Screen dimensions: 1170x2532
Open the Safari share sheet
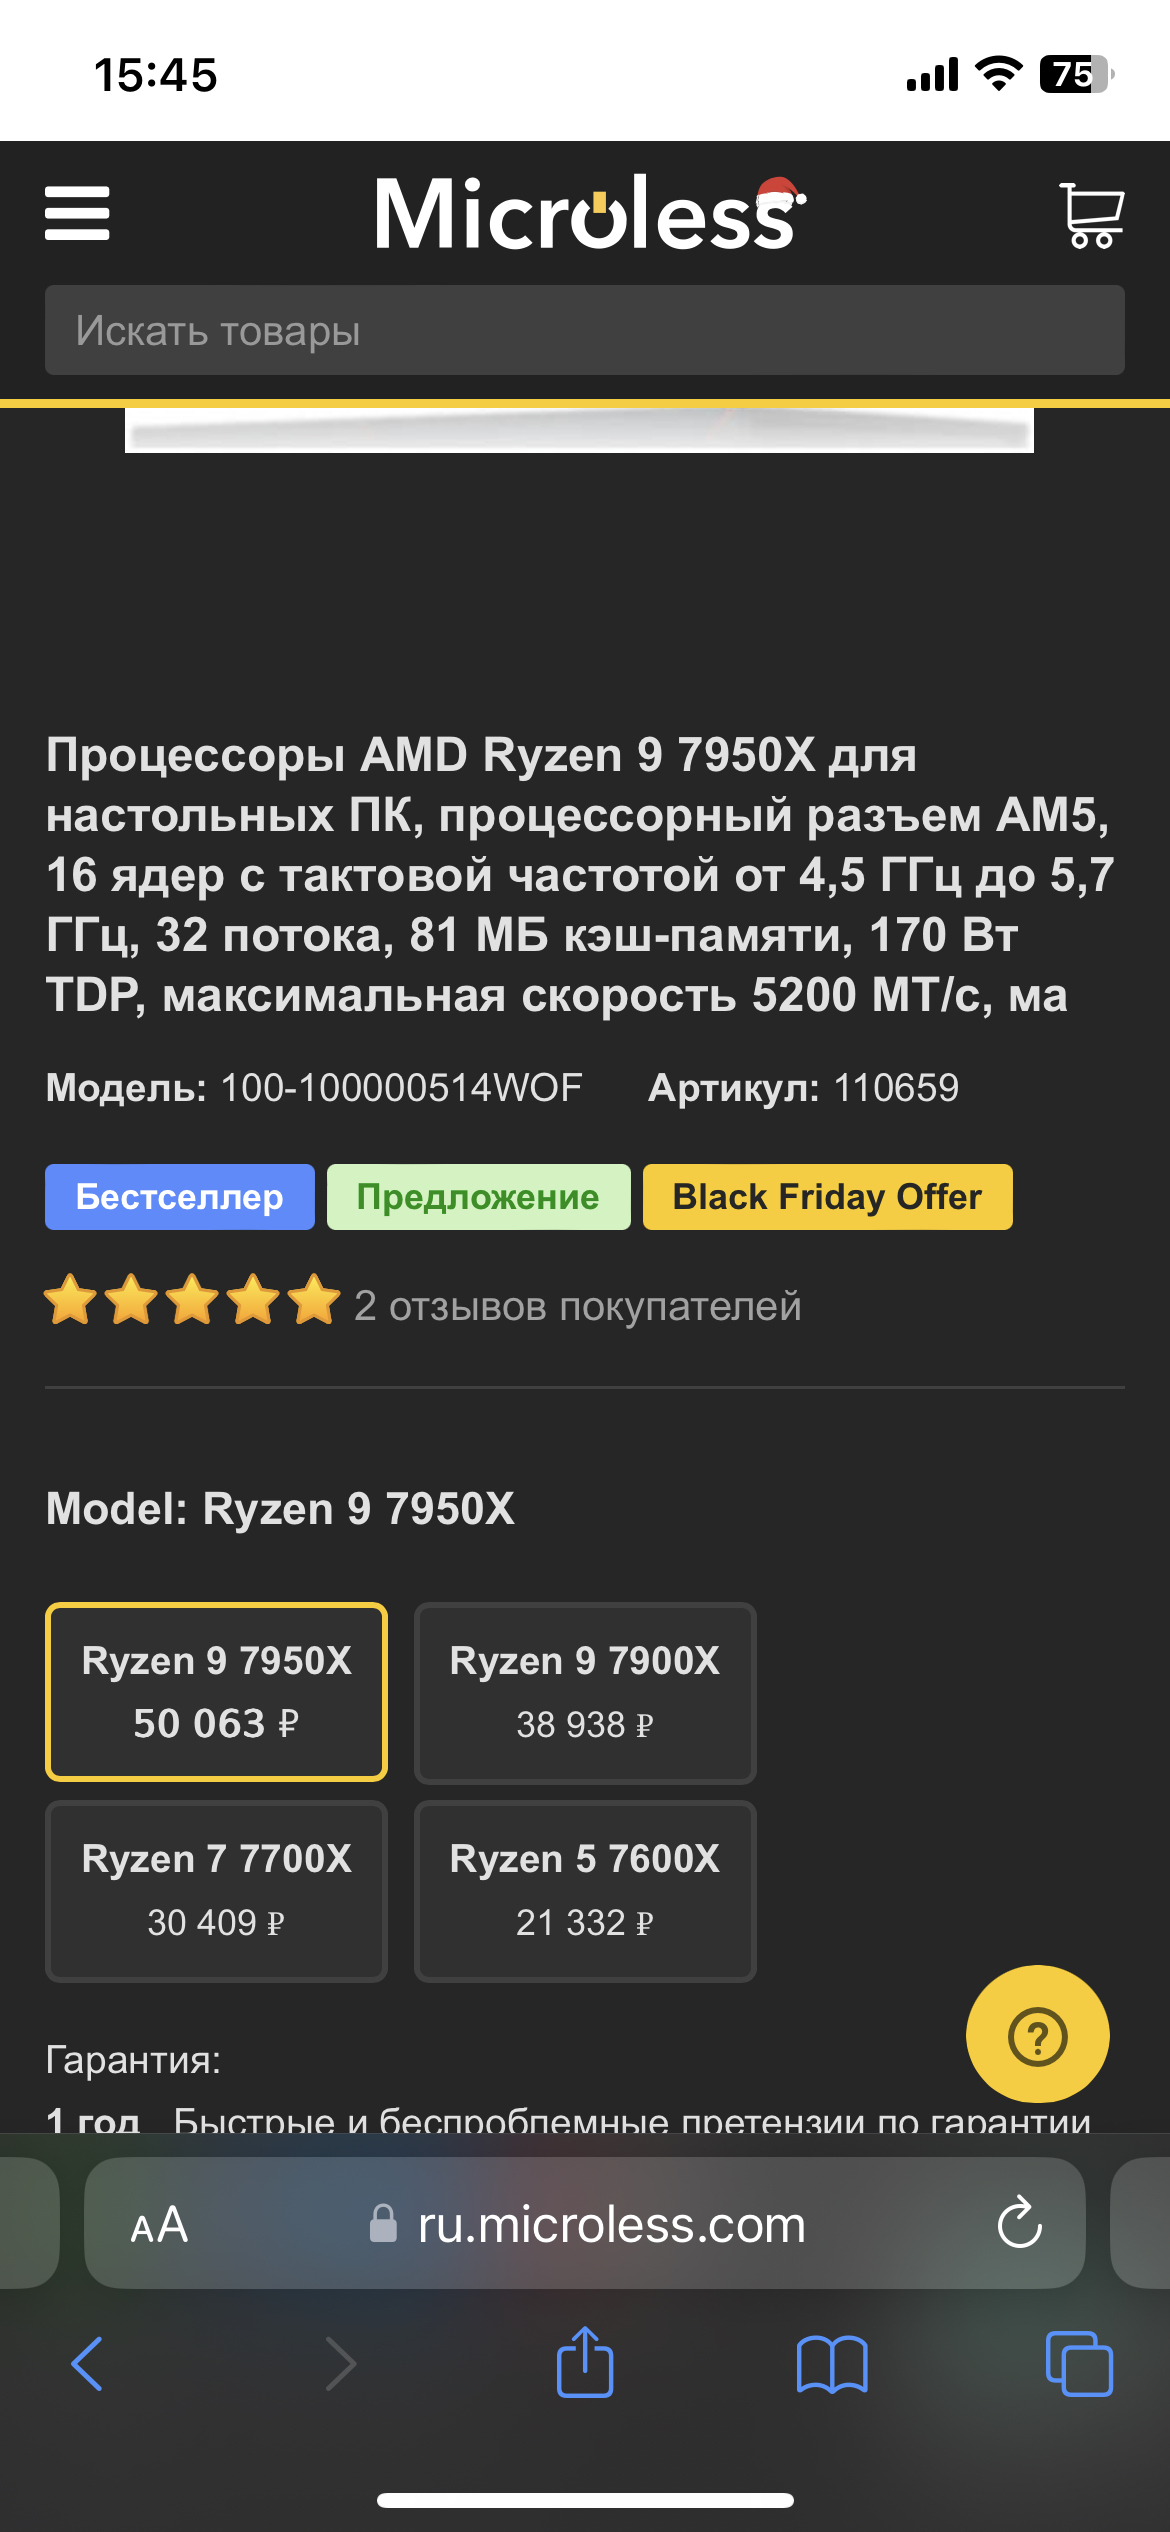(585, 2363)
